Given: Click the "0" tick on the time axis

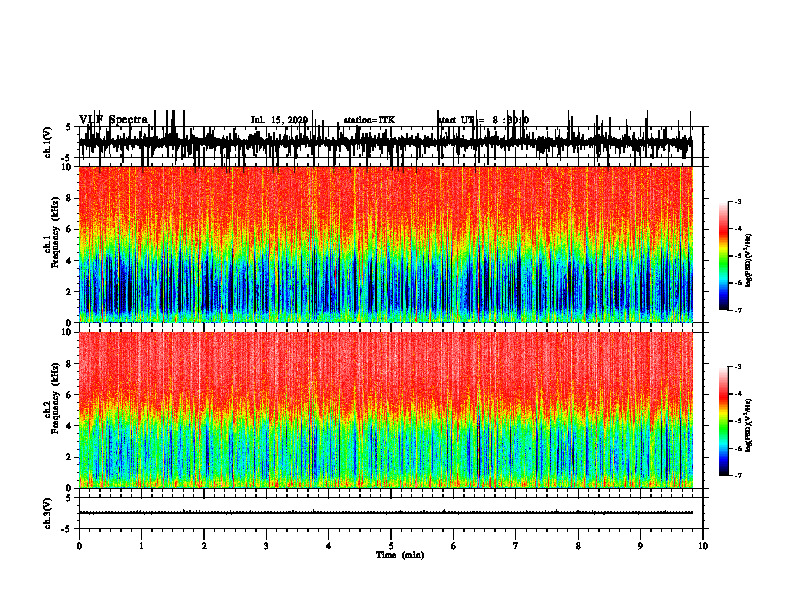Looking at the screenshot, I should click(79, 546).
